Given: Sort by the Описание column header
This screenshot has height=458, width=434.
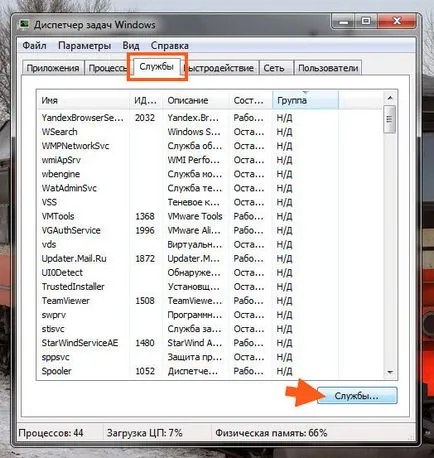Looking at the screenshot, I should pos(196,100).
